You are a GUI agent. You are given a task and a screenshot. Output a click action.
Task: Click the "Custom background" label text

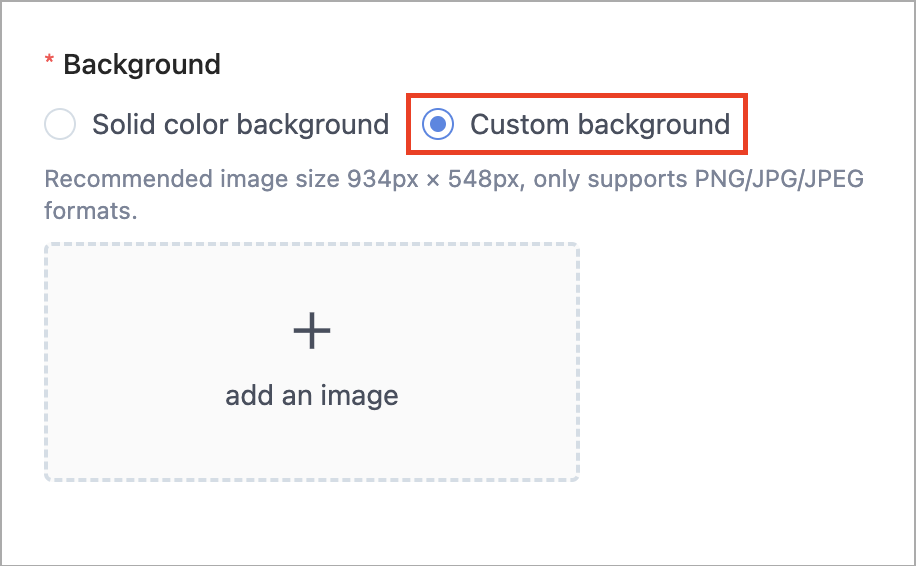pos(600,124)
